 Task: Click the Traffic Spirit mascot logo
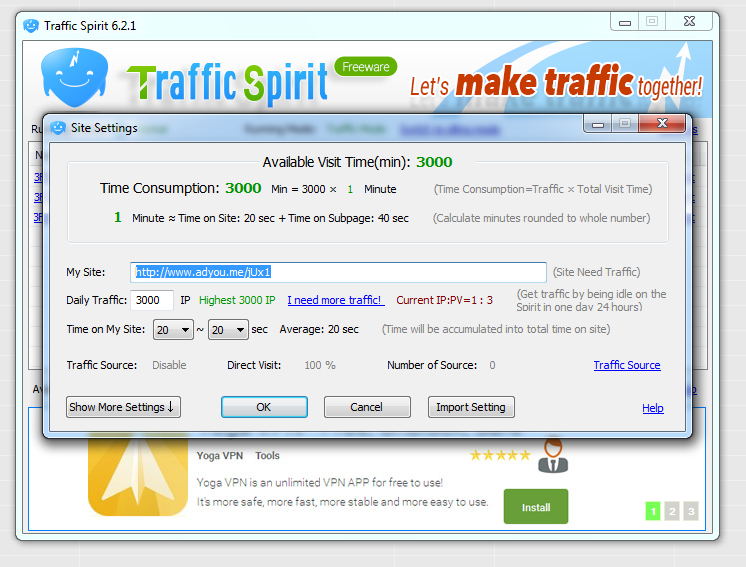(74, 78)
